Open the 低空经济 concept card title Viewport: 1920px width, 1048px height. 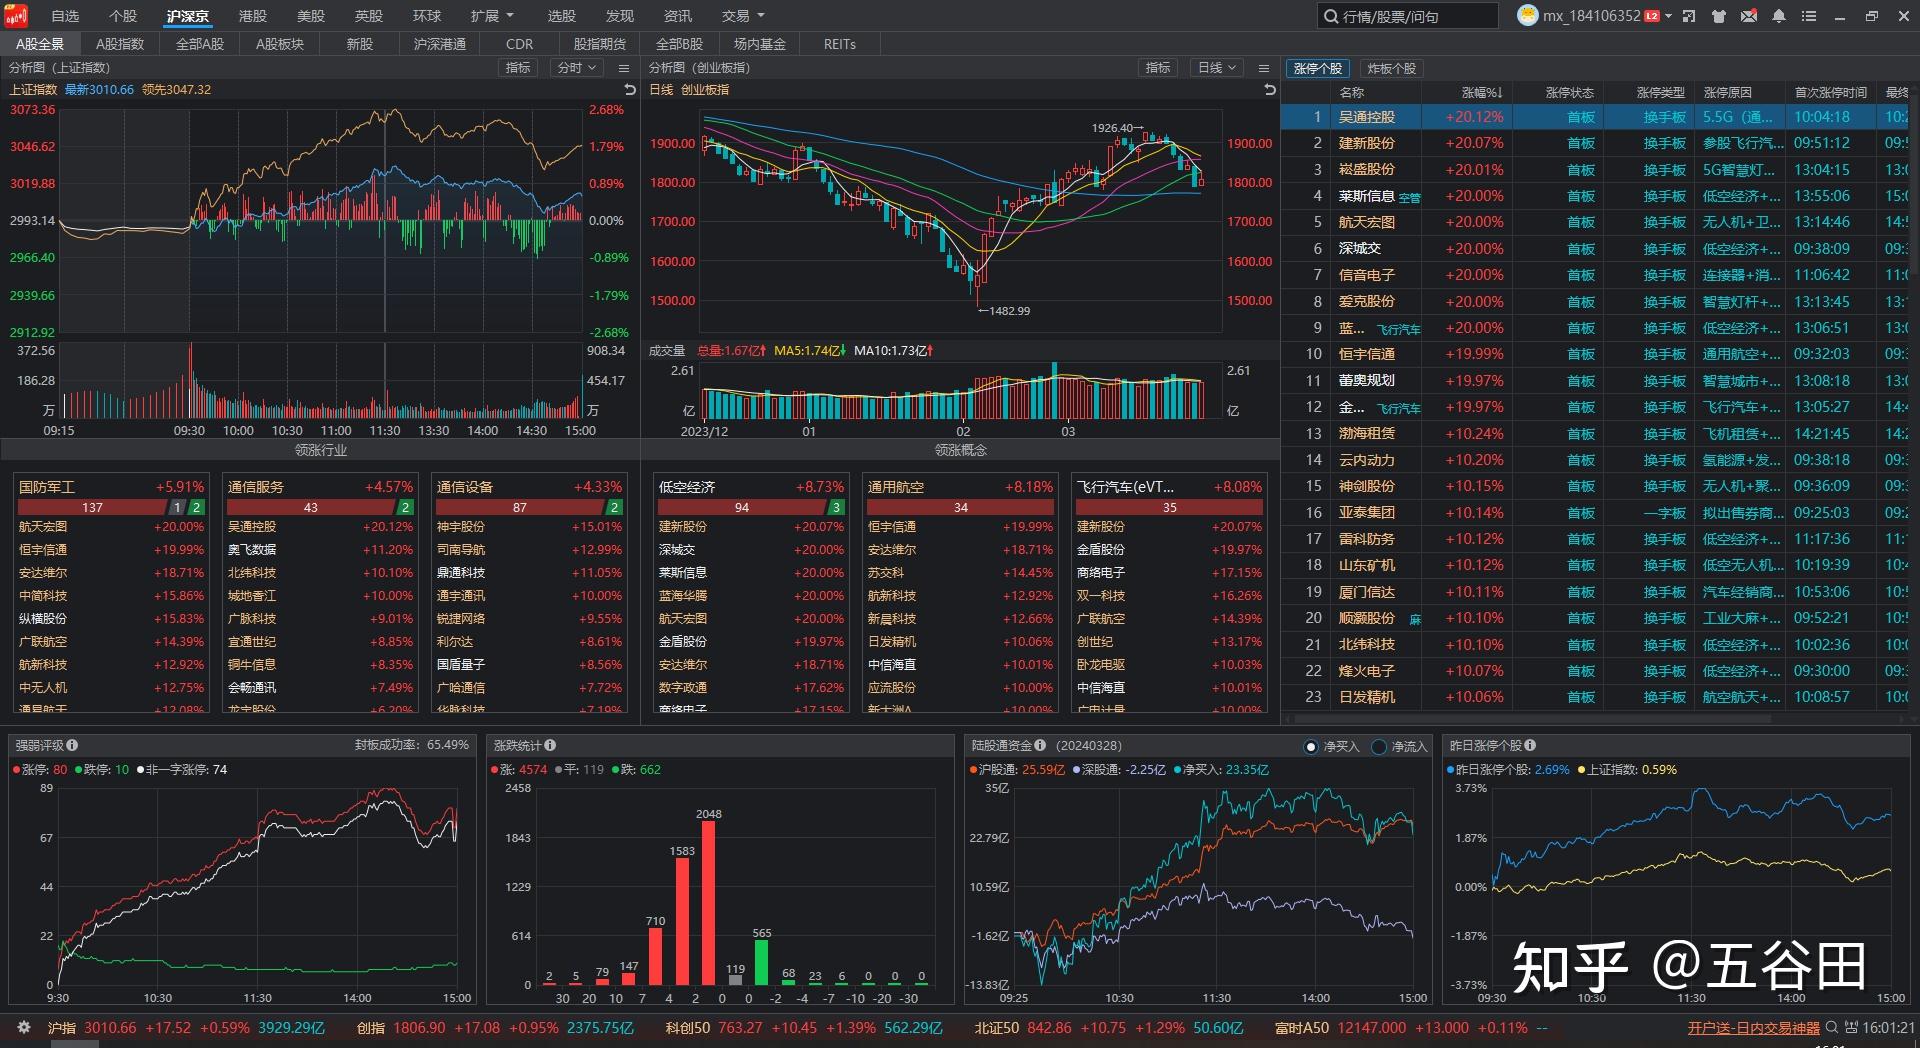(687, 487)
